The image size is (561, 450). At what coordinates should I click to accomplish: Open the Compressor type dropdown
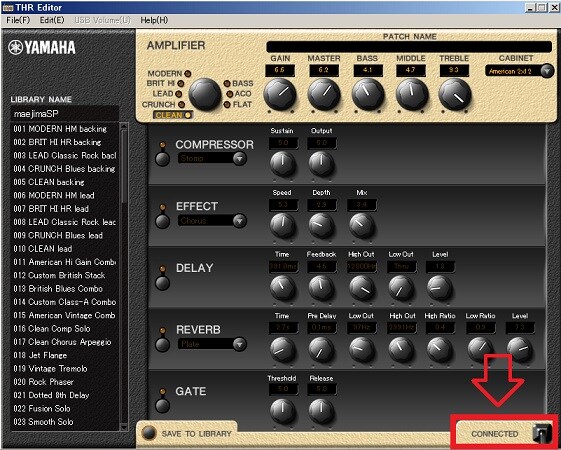[x=239, y=158]
